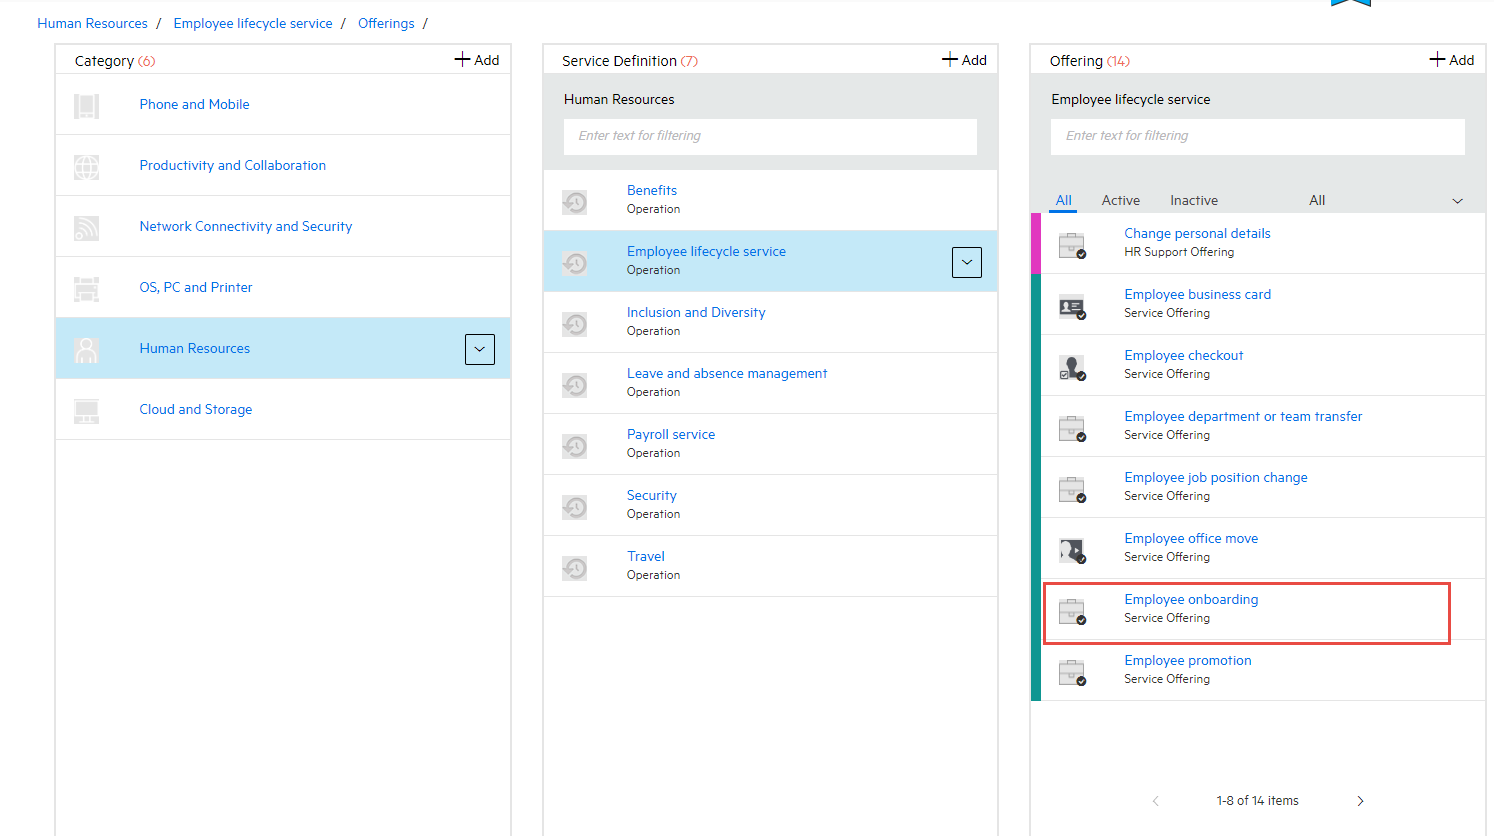Viewport: 1494px width, 836px height.
Task: Click the Employee onboarding briefcase icon
Action: (1072, 610)
